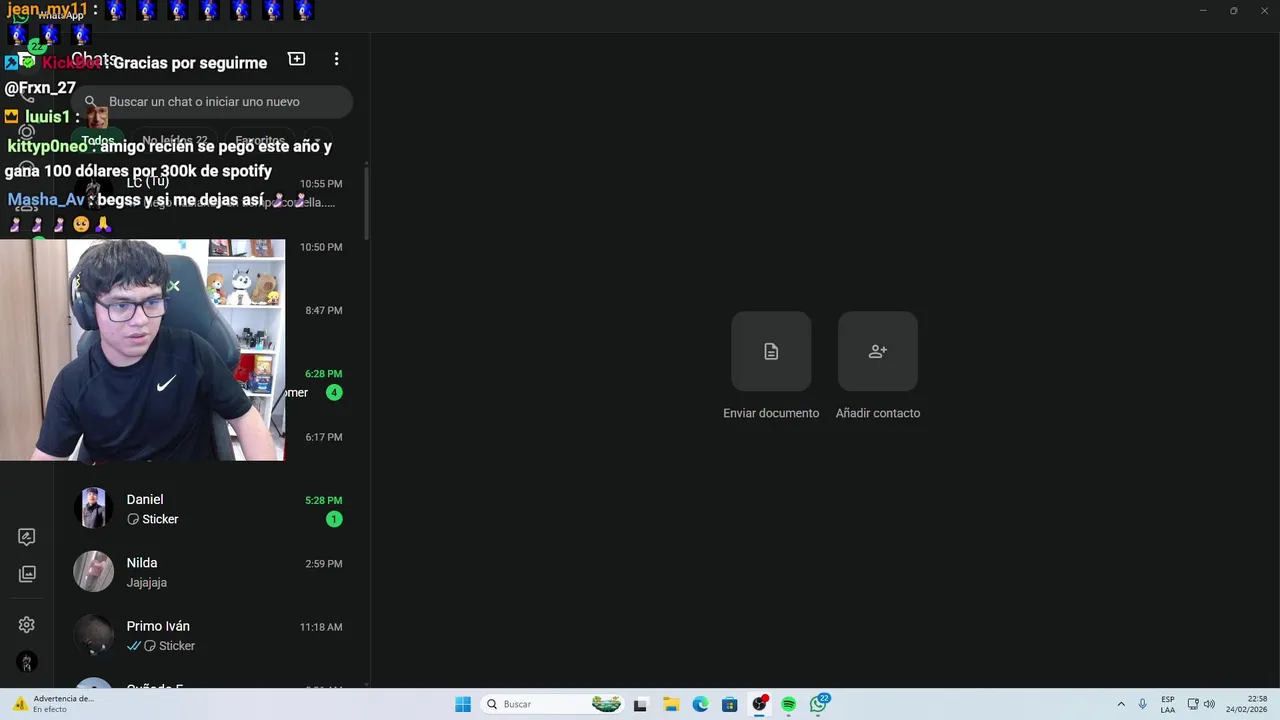
Task: Open the AI image creation sidebar icon
Action: click(x=27, y=537)
